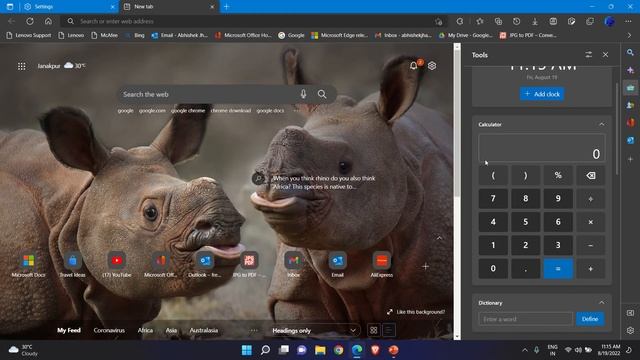Open the YouTube quick link tile
This screenshot has width=640, height=360.
point(117,264)
